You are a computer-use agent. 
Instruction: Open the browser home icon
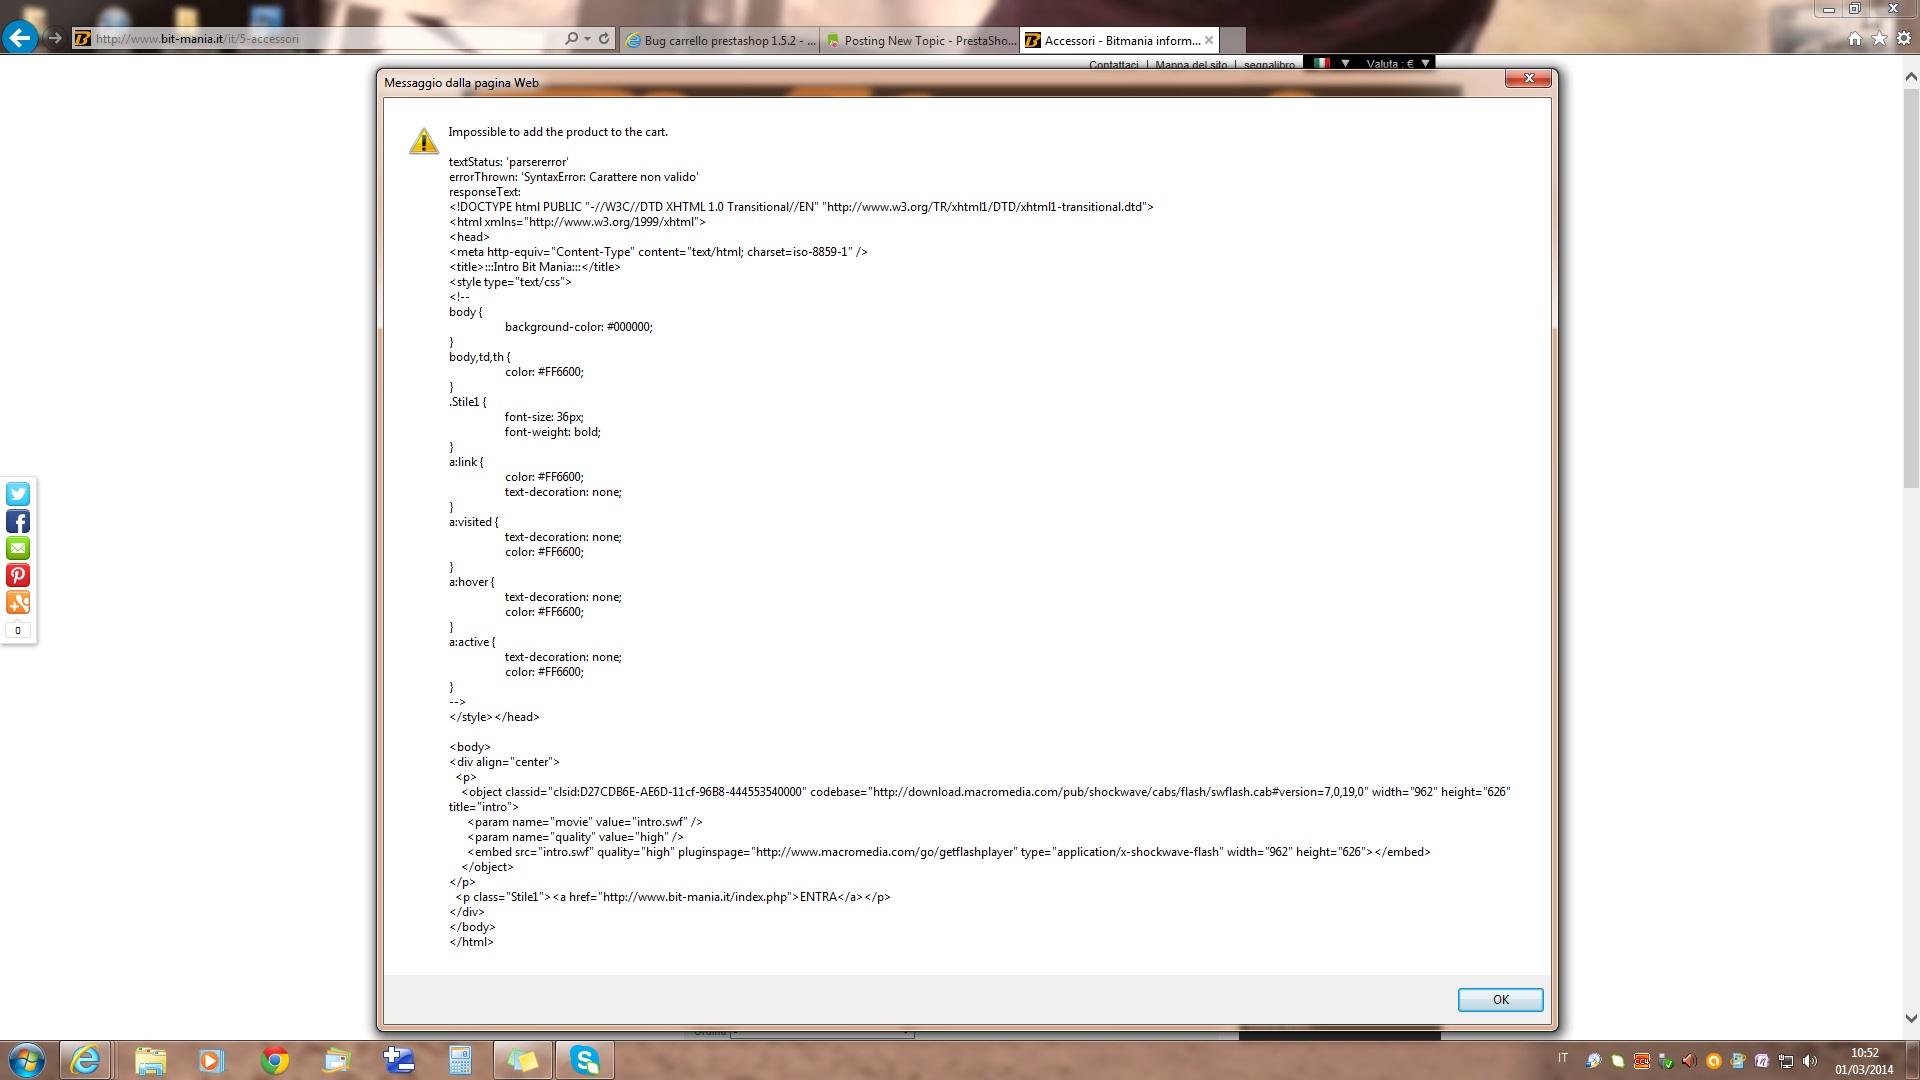pos(1855,38)
